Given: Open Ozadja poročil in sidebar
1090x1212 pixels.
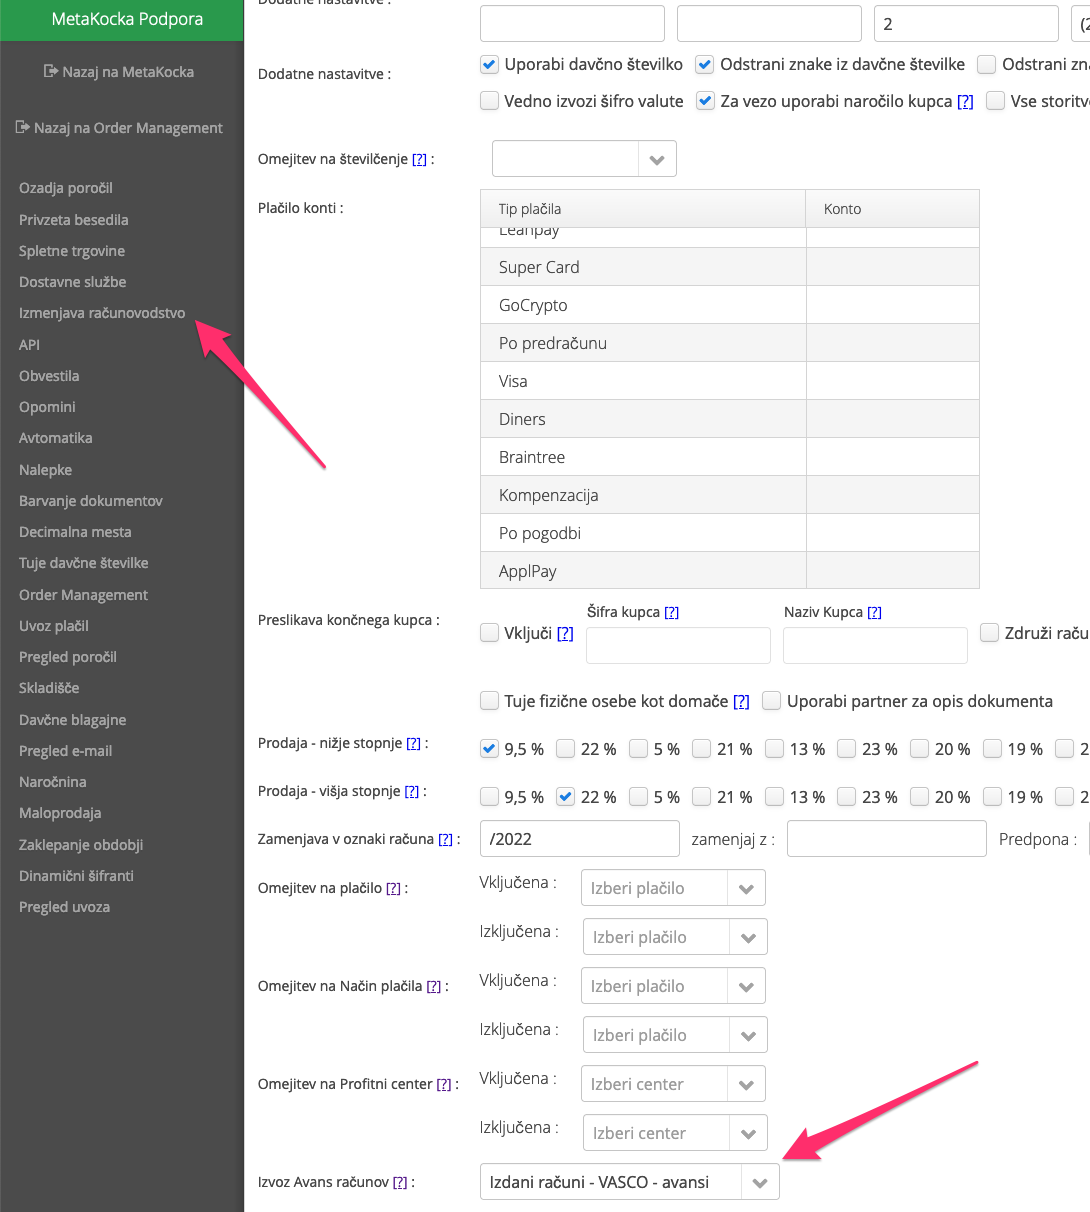Looking at the screenshot, I should 66,188.
